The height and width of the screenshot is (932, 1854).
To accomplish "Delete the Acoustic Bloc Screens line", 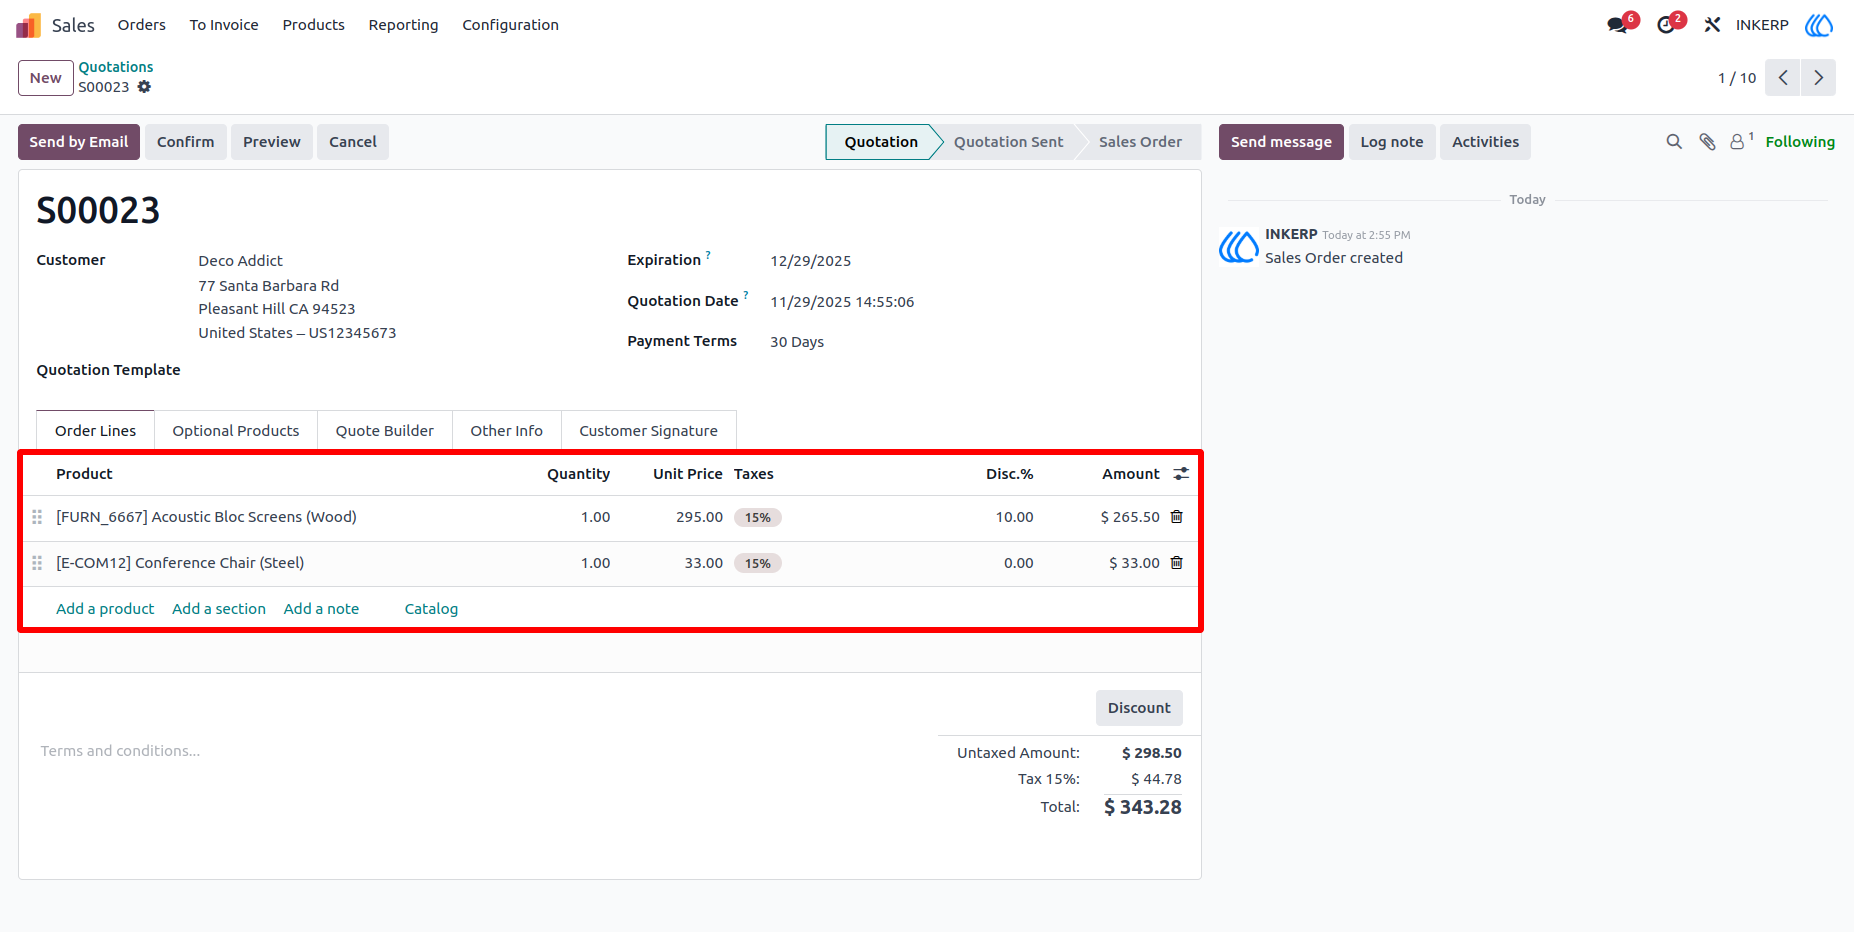I will click(1177, 517).
